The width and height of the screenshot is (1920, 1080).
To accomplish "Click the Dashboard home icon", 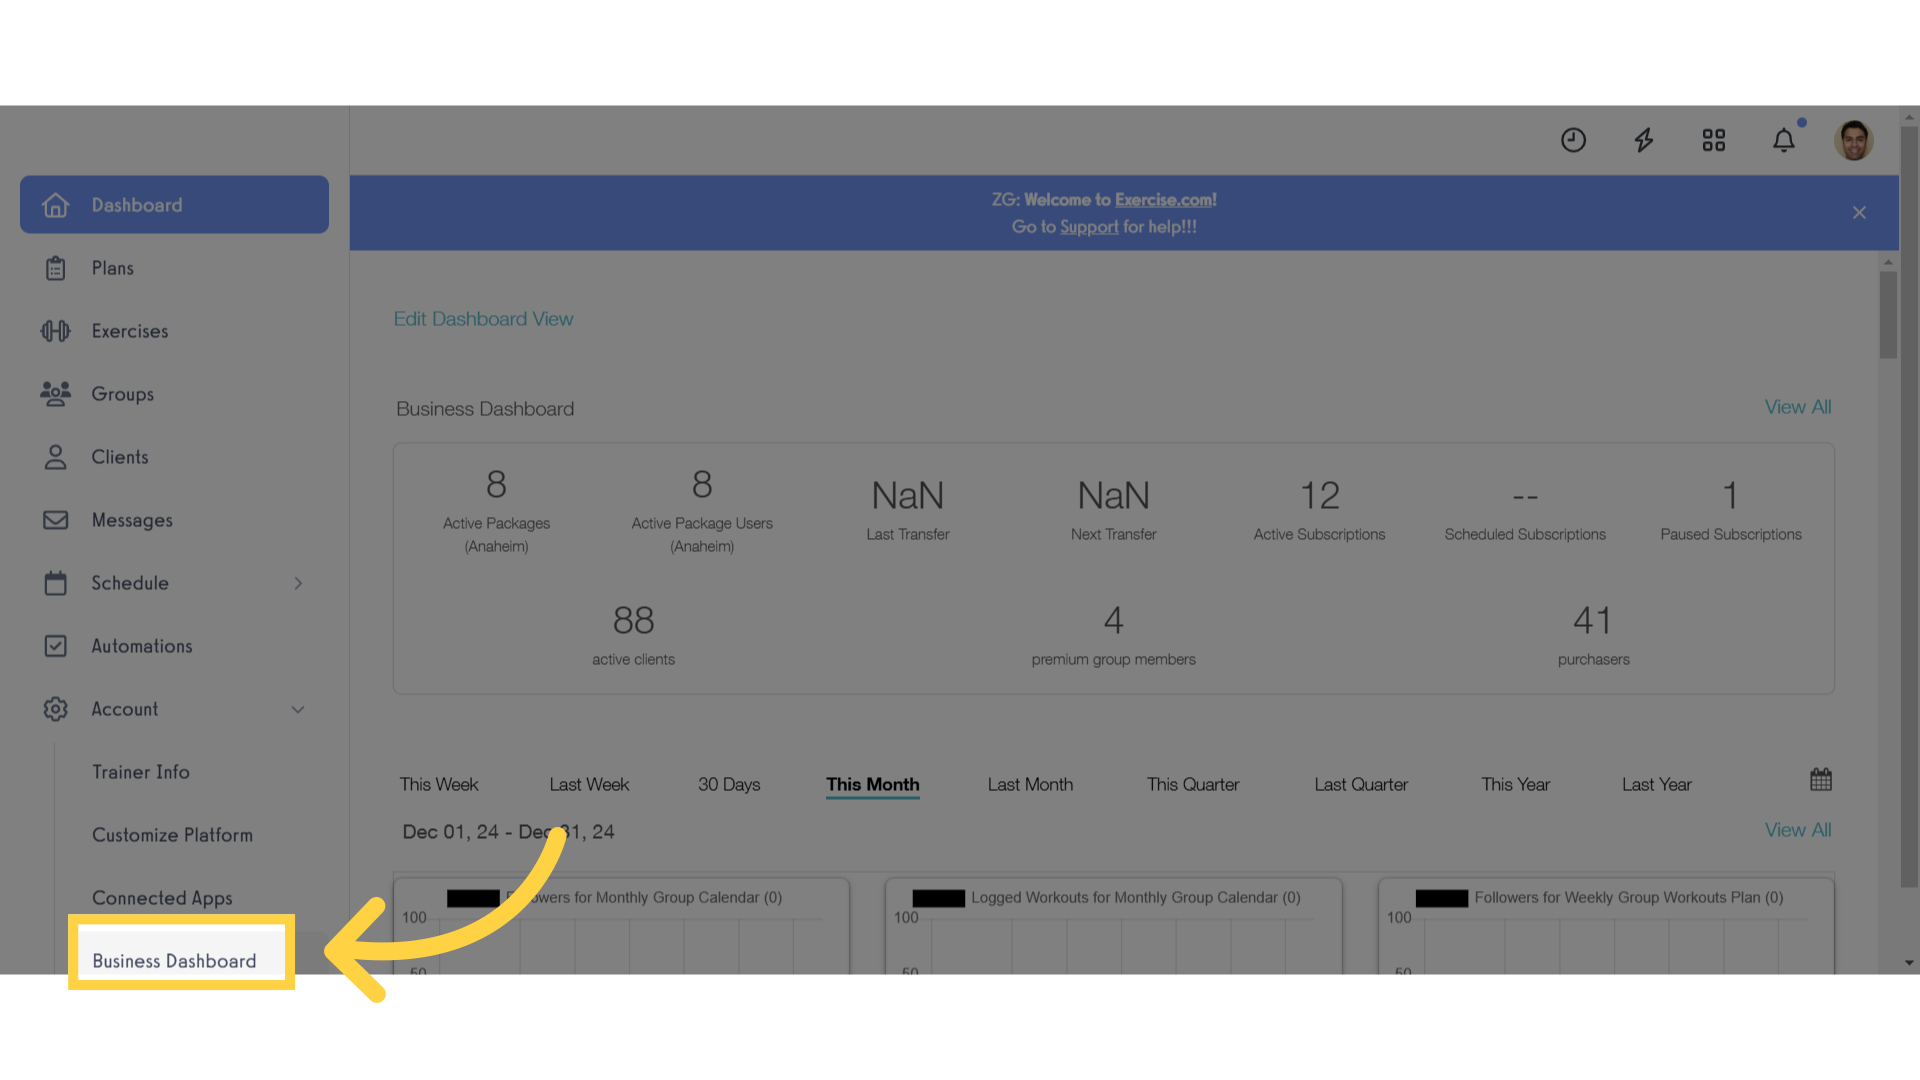I will (55, 204).
